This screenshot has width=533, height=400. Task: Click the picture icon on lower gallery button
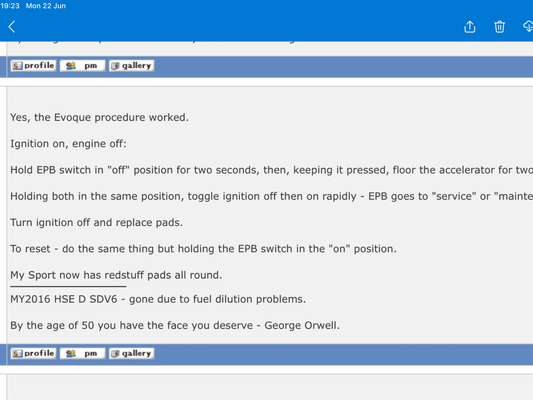coord(115,353)
